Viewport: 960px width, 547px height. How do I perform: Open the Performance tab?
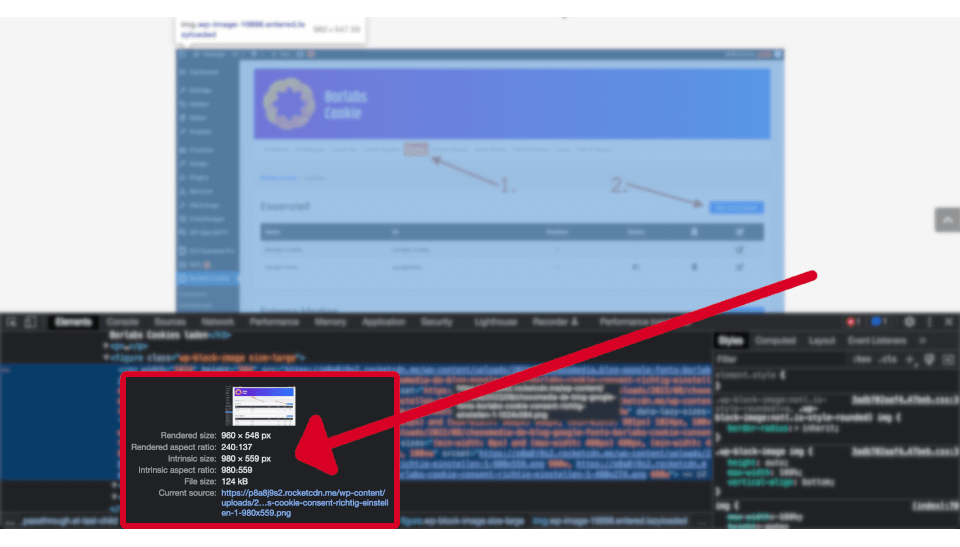pyautogui.click(x=274, y=322)
